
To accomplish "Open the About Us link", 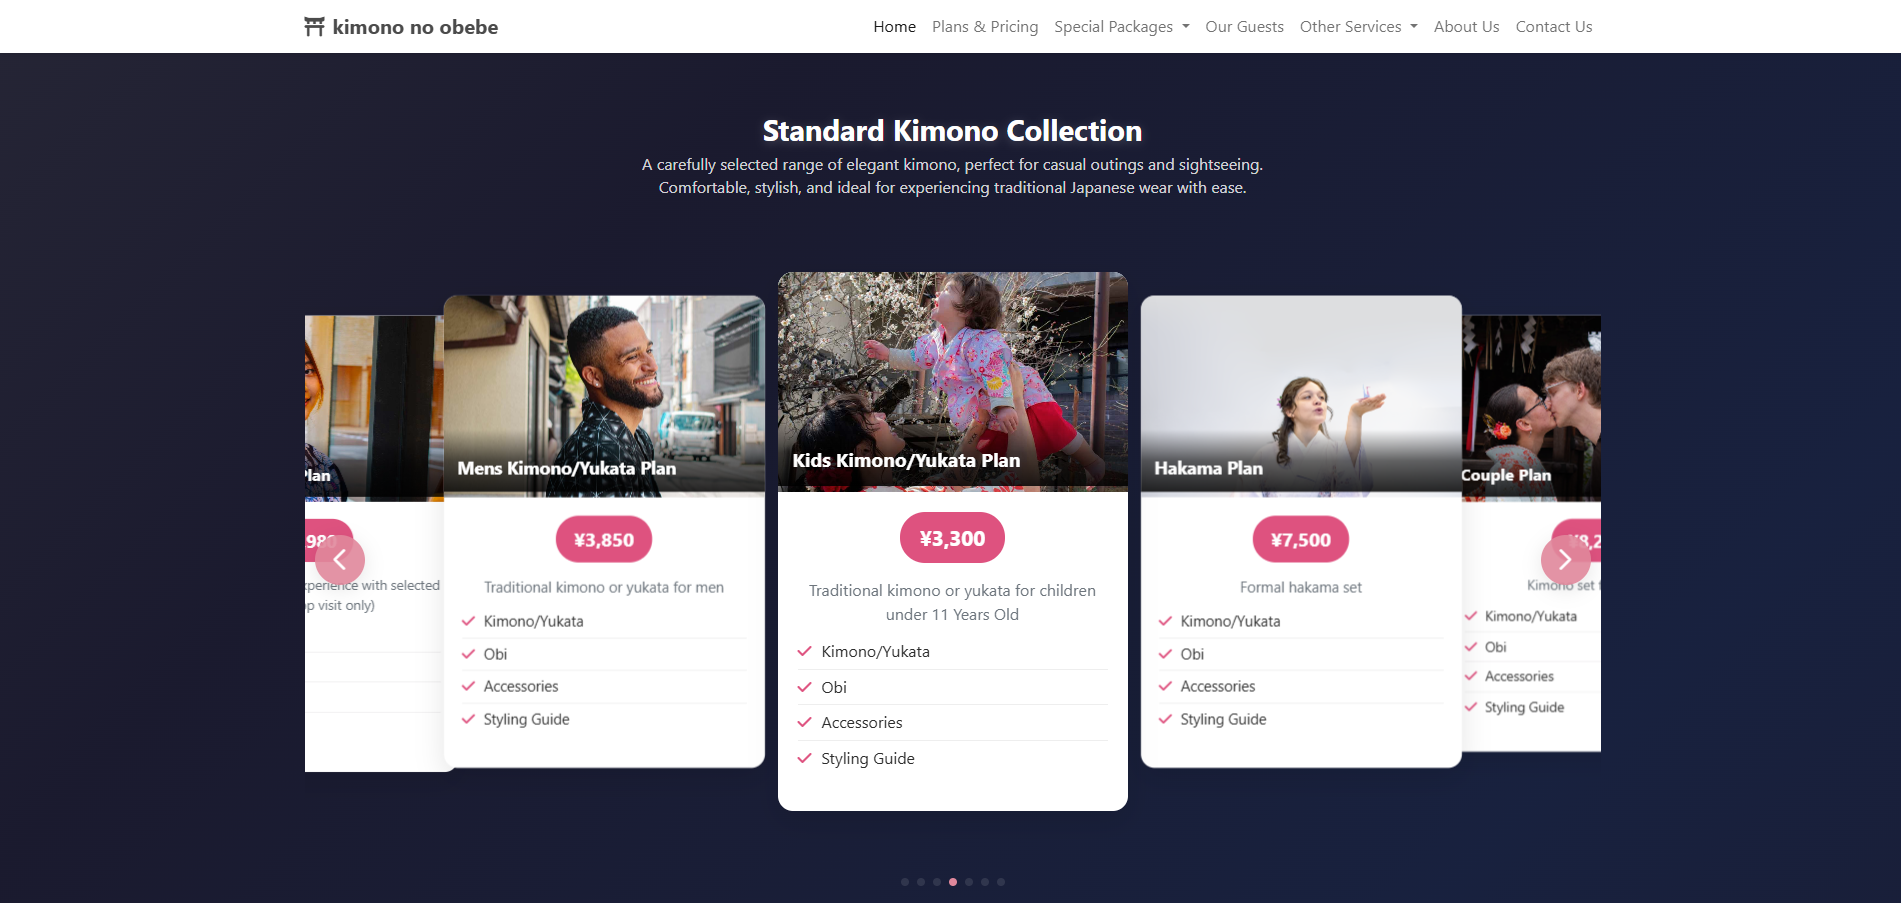I will [1466, 27].
